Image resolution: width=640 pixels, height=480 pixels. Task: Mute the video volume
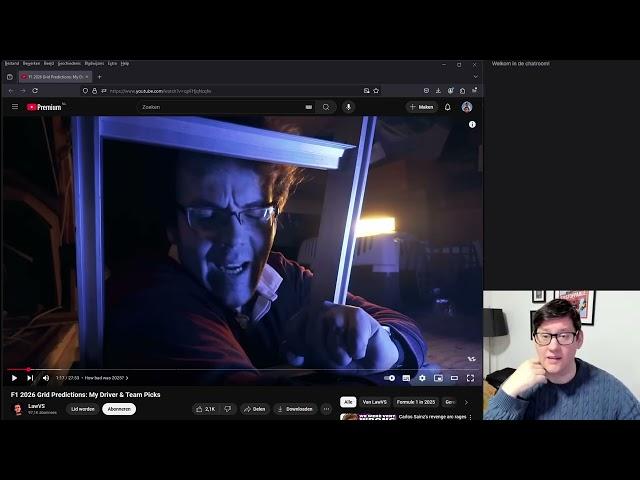tap(45, 378)
